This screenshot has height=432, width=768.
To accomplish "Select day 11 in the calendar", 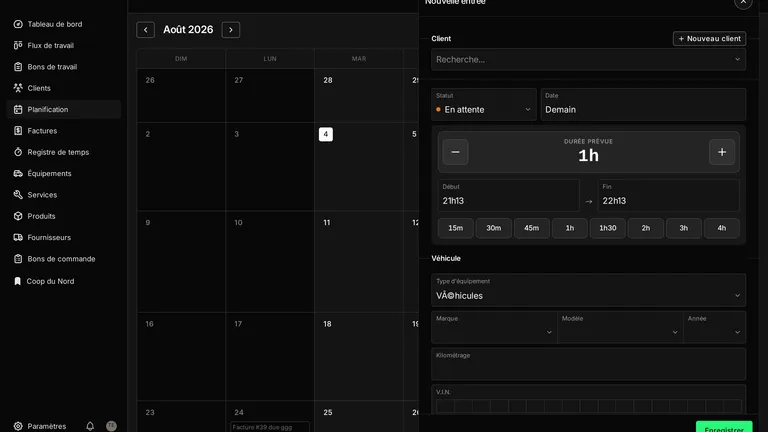I will (327, 223).
